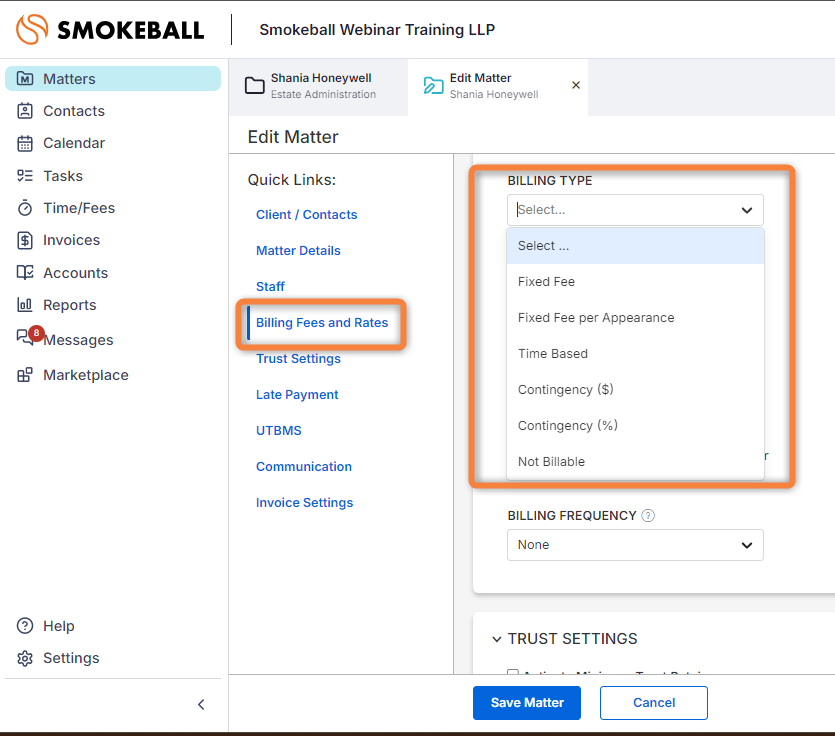Open Tasks via its checklist icon
The image size is (835, 736).
[x=25, y=176]
